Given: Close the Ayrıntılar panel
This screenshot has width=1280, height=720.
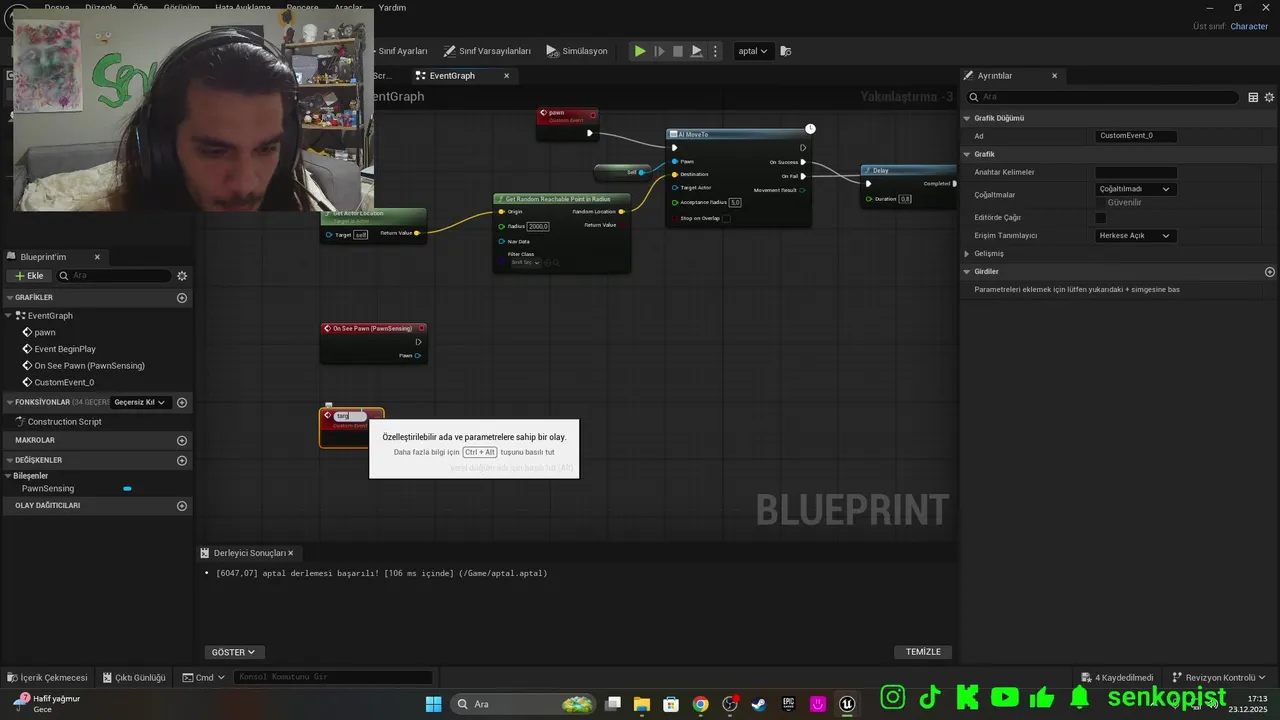Looking at the screenshot, I should coord(1054,76).
